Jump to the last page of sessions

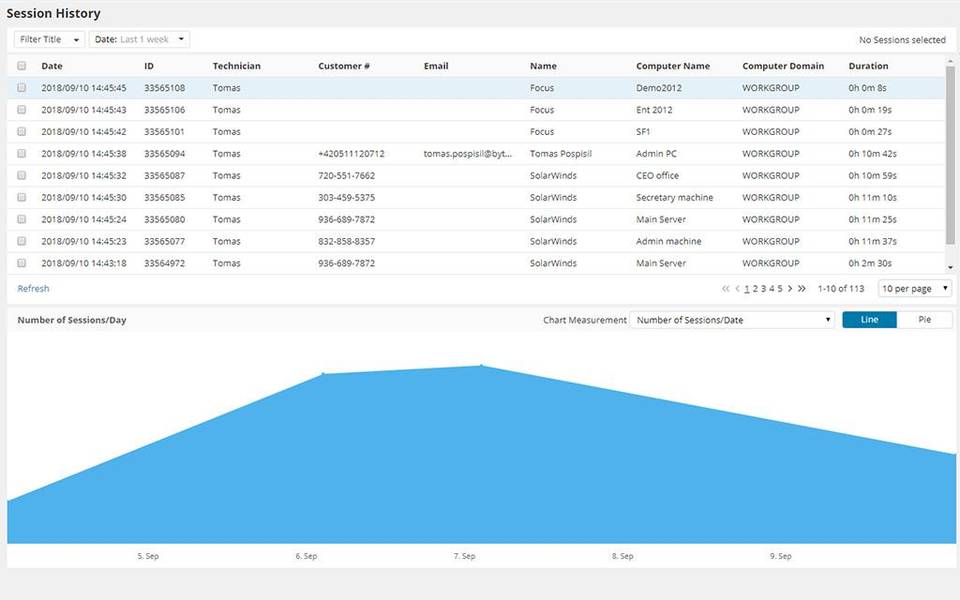(800, 288)
